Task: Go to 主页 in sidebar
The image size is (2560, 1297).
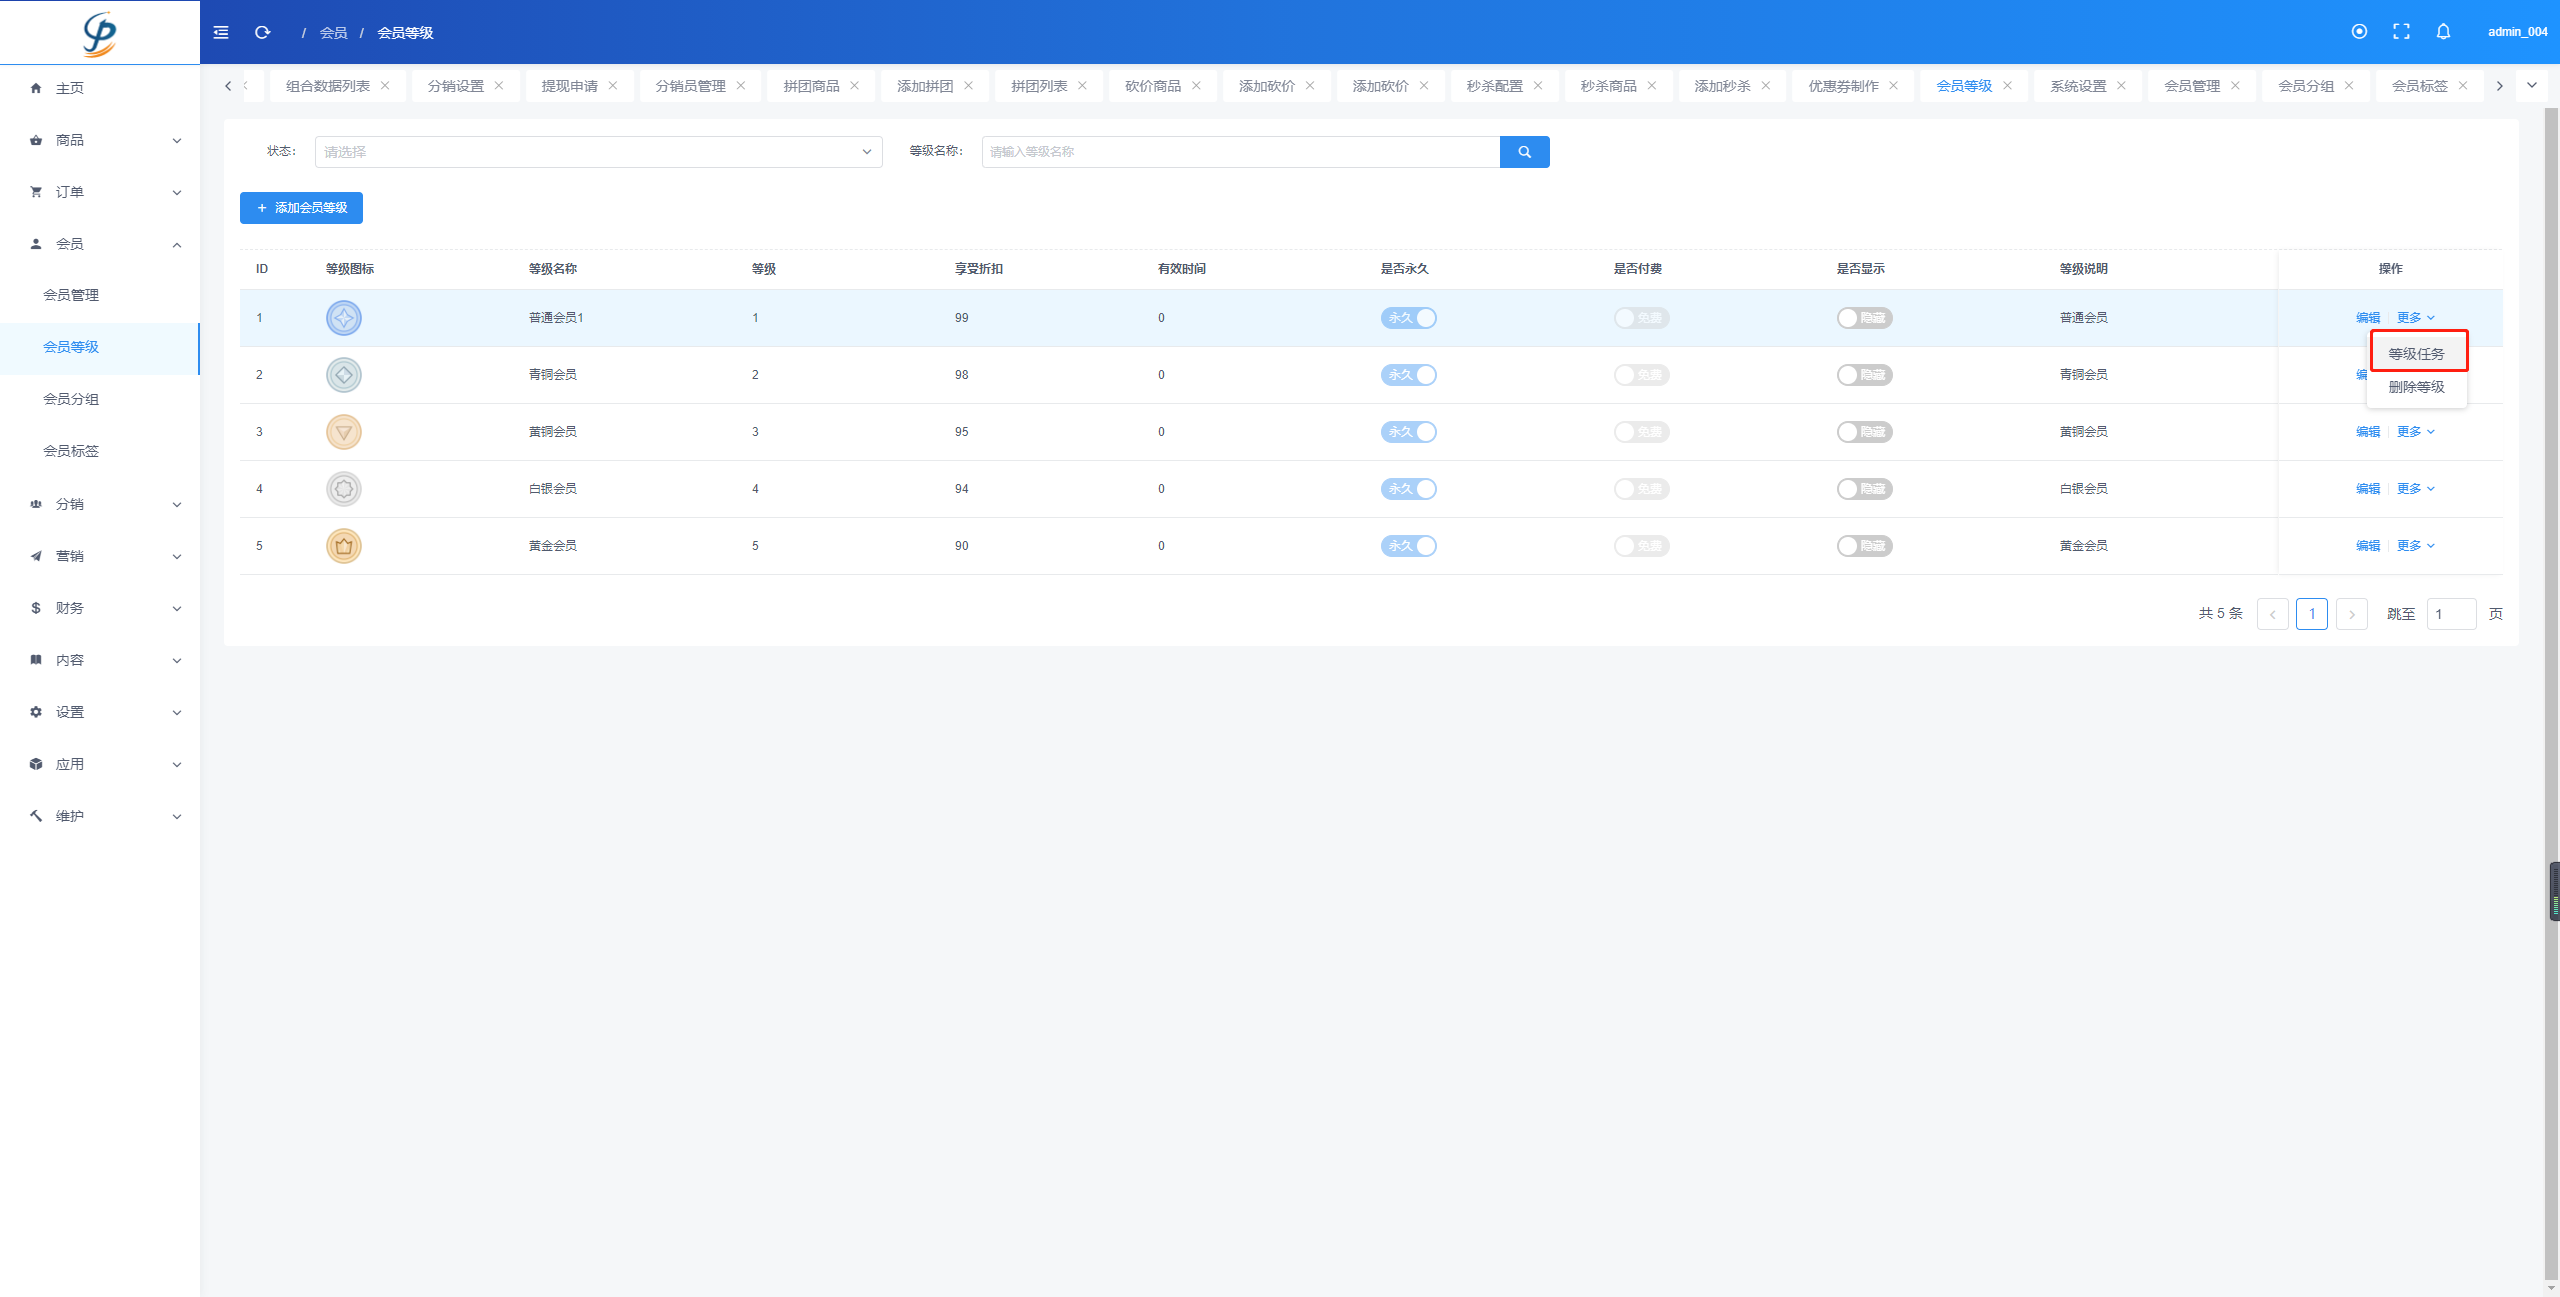Action: click(x=100, y=88)
